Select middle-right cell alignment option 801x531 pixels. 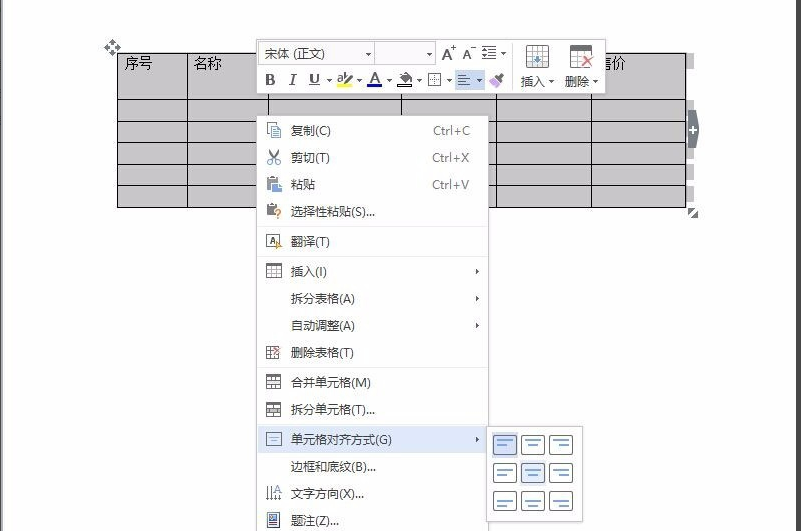click(x=561, y=473)
